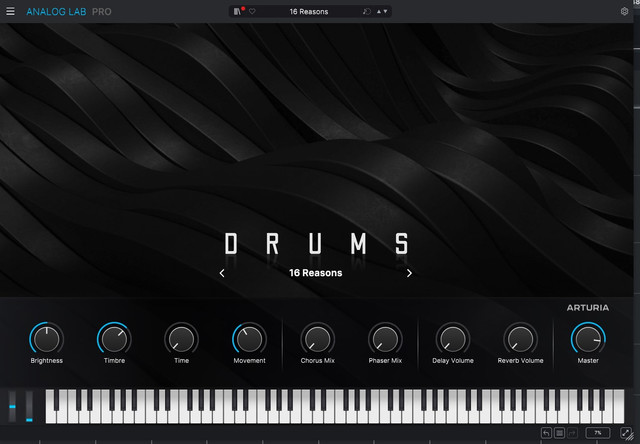Click the Chorus Mix knob
This screenshot has height=444, width=640.
coord(318,338)
